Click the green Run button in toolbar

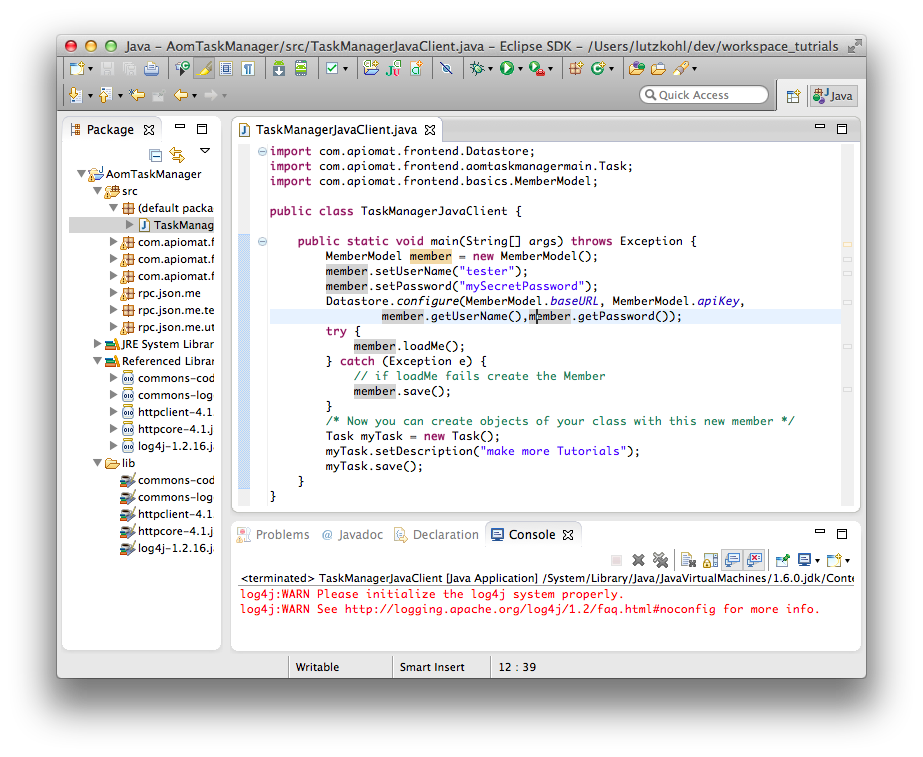[x=507, y=69]
